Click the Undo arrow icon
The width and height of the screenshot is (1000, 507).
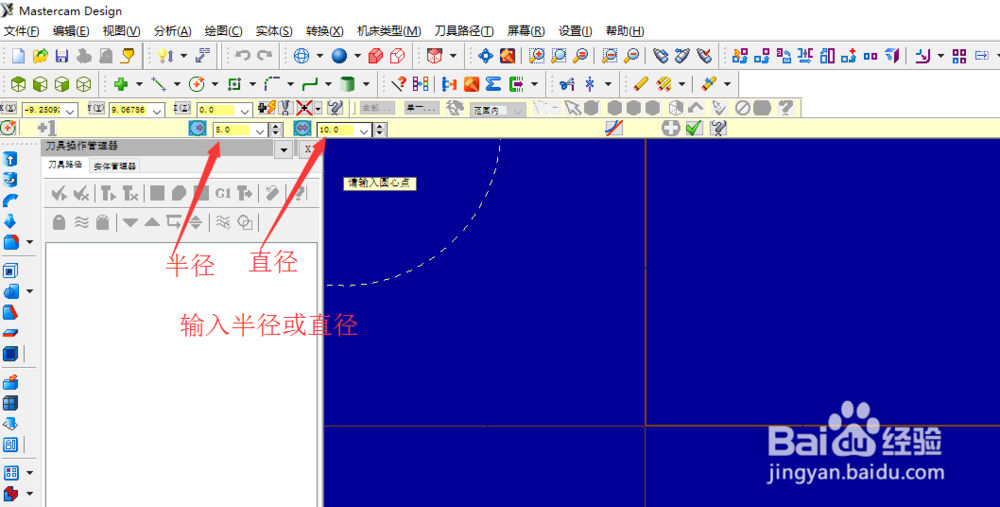pos(242,56)
